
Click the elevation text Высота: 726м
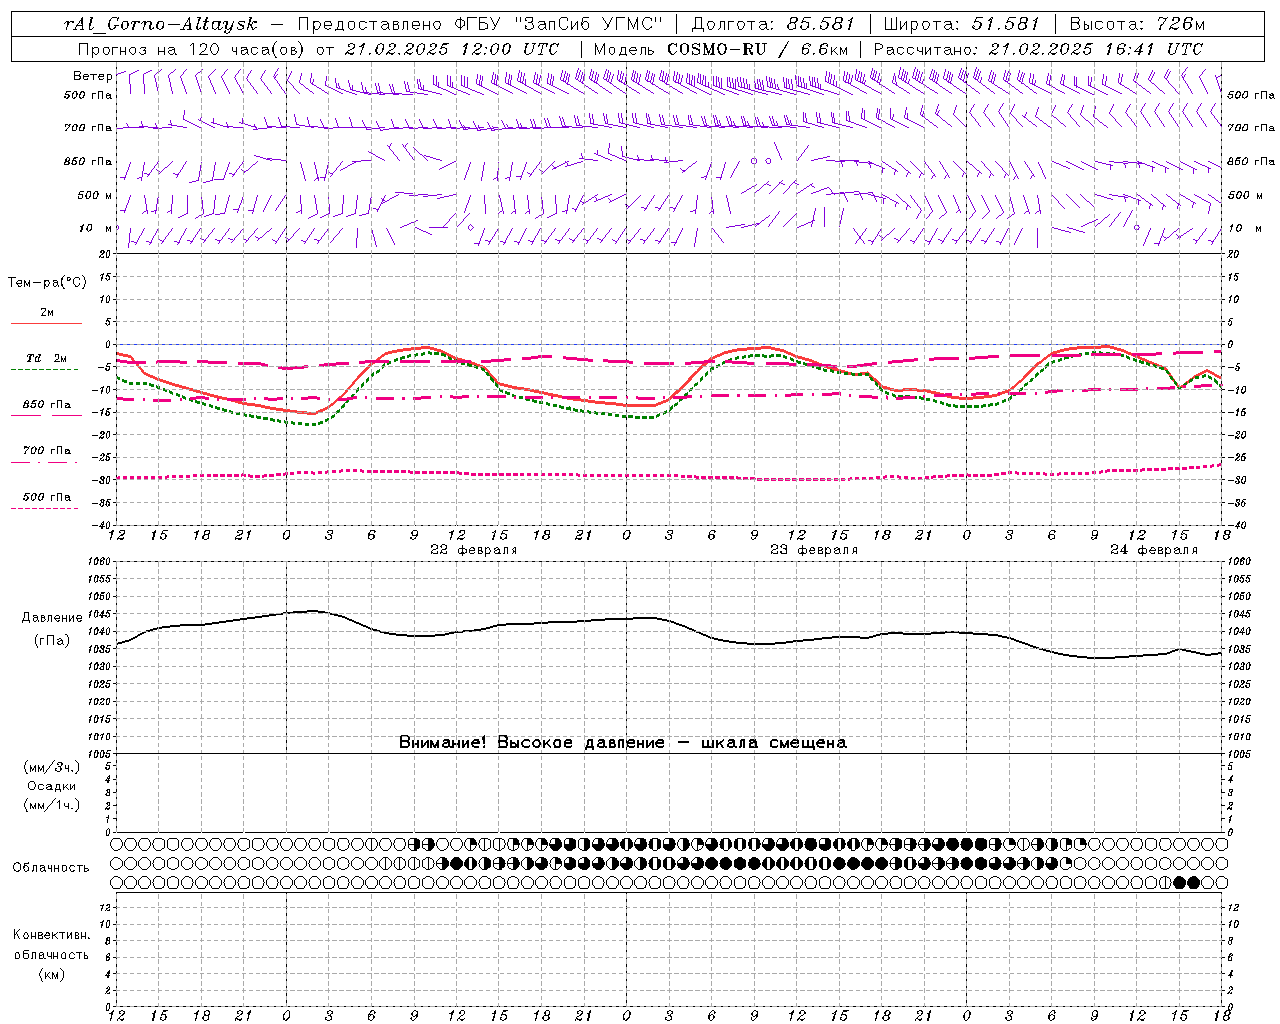[1137, 24]
